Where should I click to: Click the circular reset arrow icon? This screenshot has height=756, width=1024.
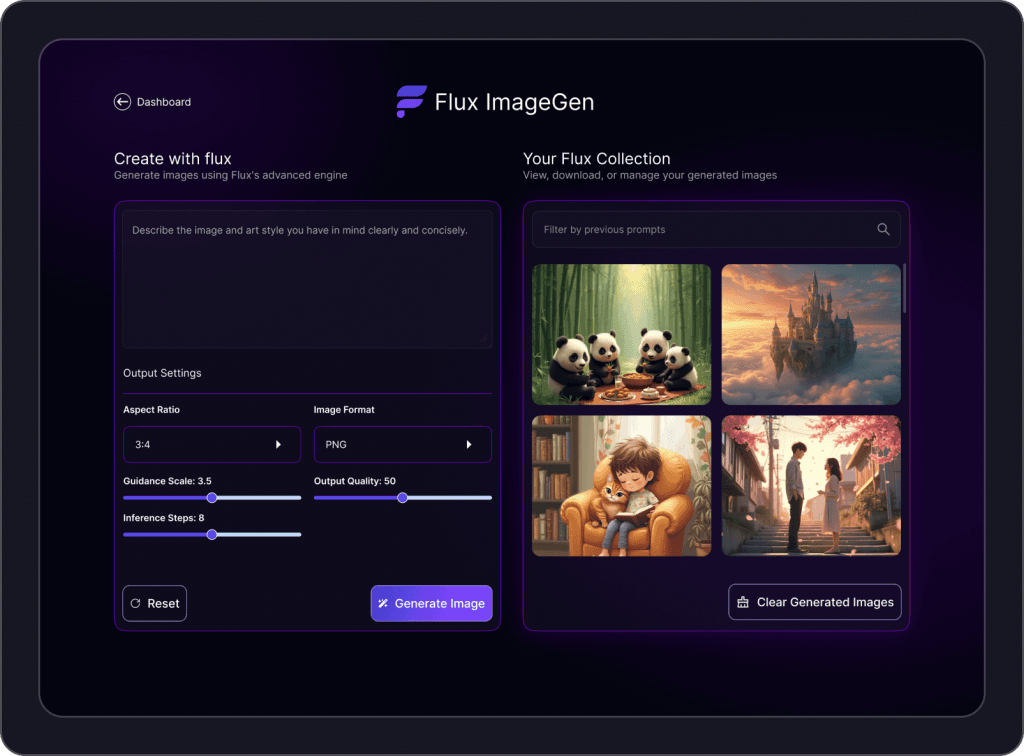[136, 603]
